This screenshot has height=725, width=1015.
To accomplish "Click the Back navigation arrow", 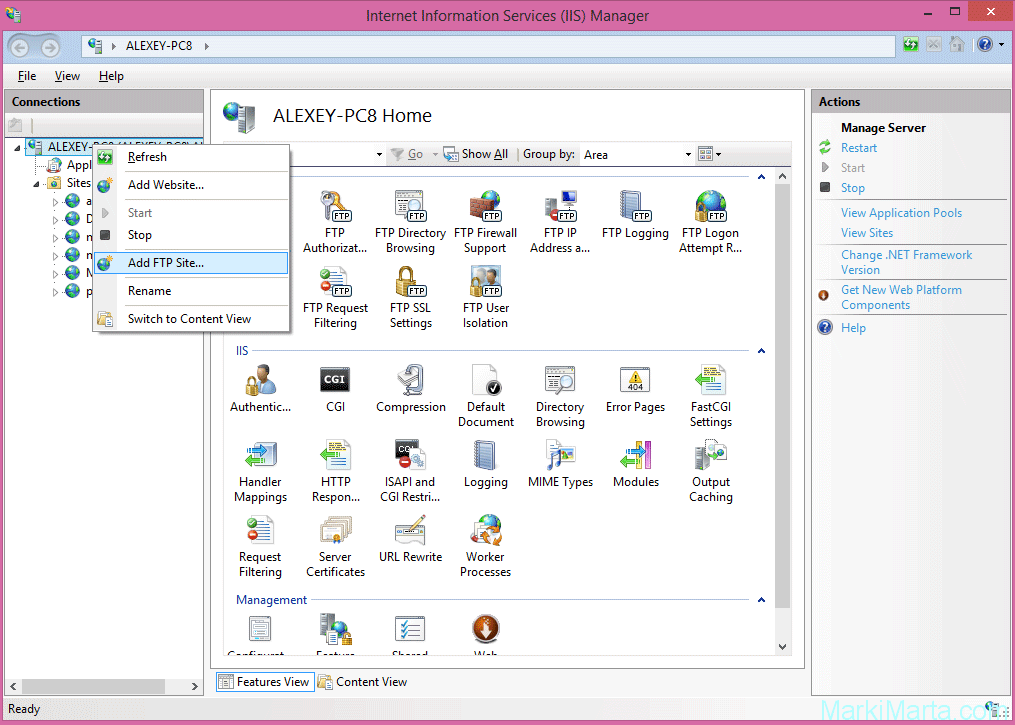I will (x=19, y=47).
